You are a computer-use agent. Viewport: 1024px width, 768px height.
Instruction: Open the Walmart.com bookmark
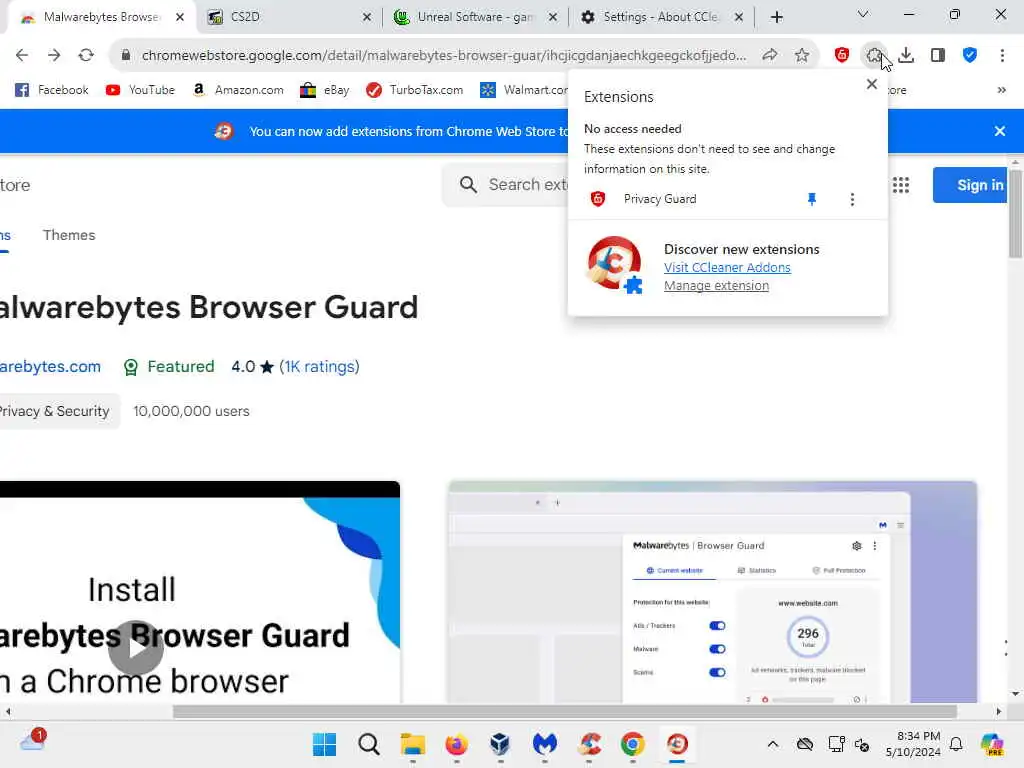tap(523, 90)
